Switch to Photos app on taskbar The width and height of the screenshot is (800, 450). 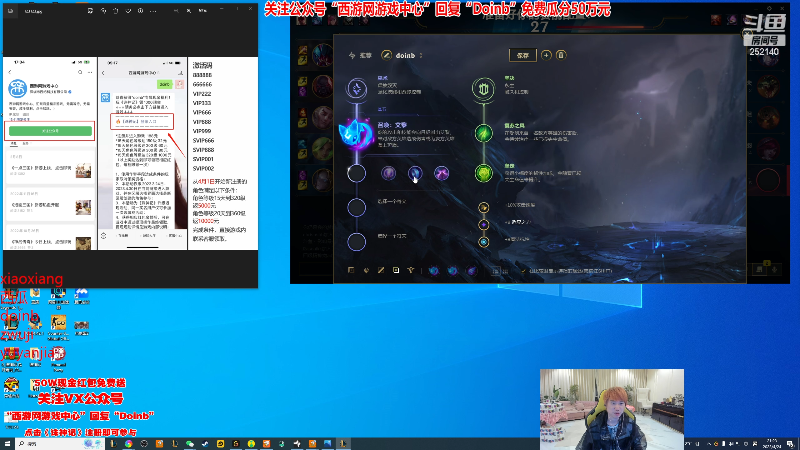(328, 444)
